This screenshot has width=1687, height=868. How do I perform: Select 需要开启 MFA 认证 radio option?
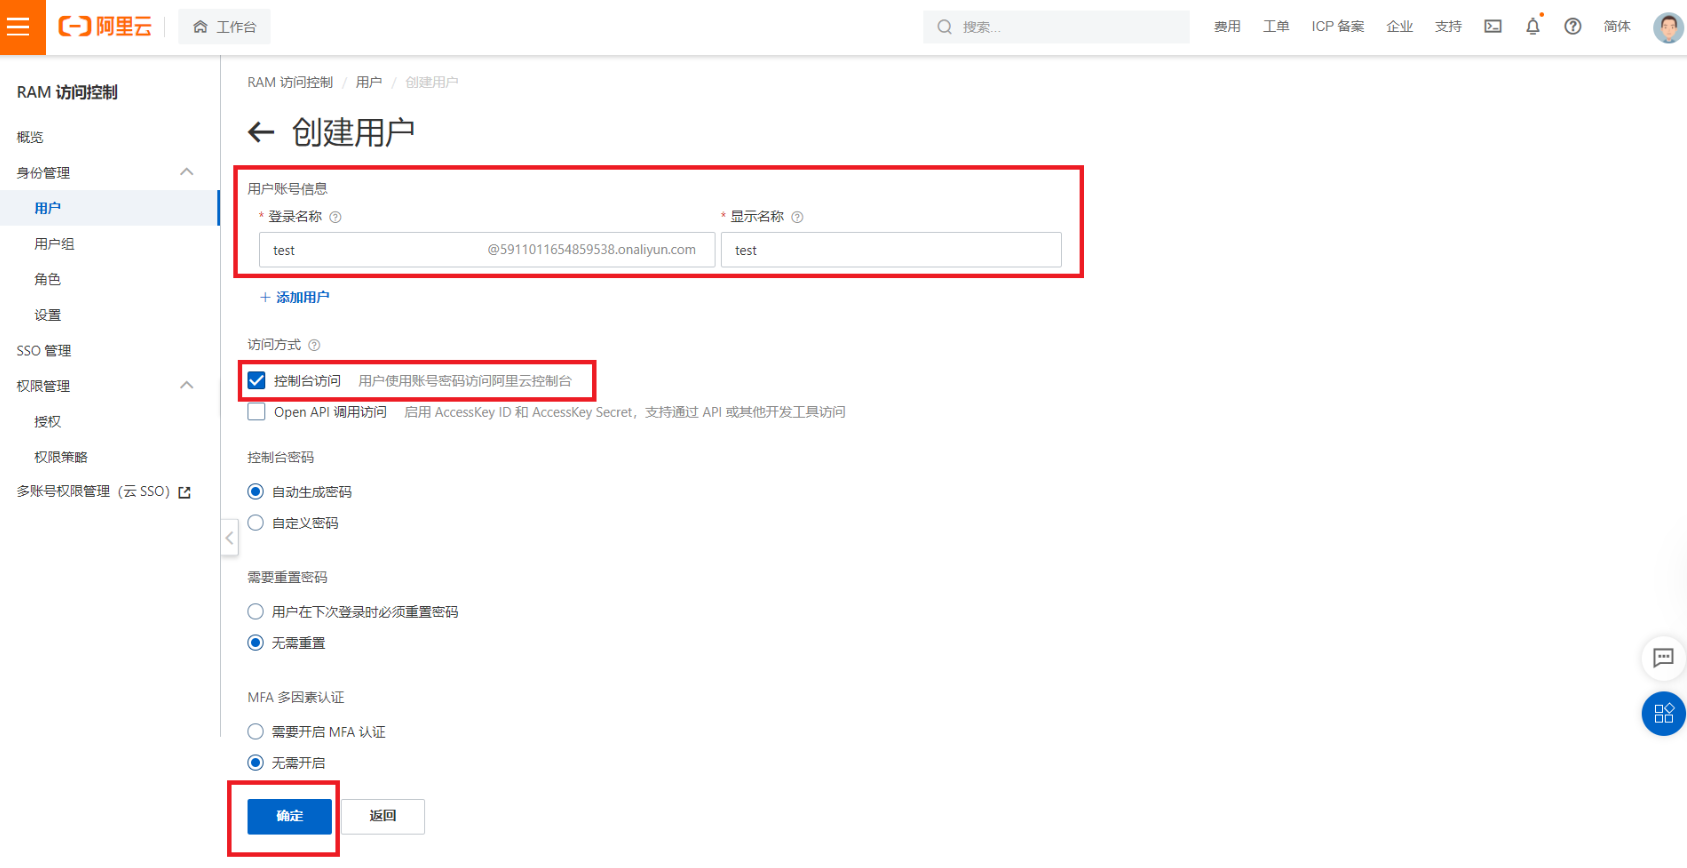[256, 732]
